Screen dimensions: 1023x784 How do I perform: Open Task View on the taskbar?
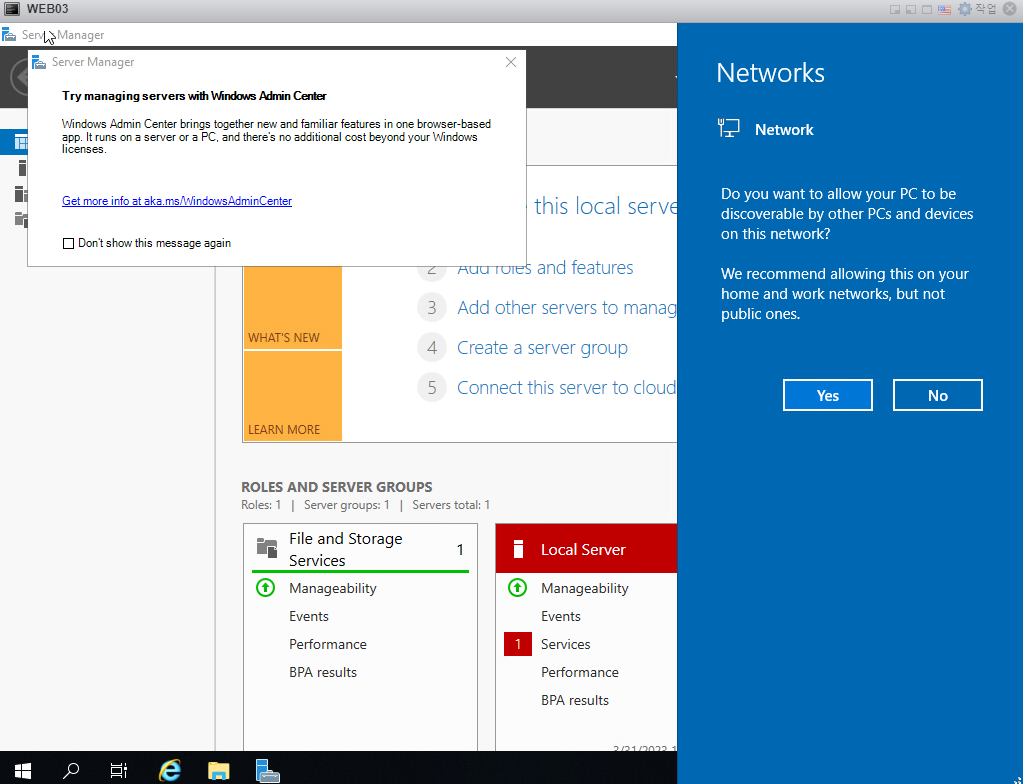pyautogui.click(x=119, y=770)
